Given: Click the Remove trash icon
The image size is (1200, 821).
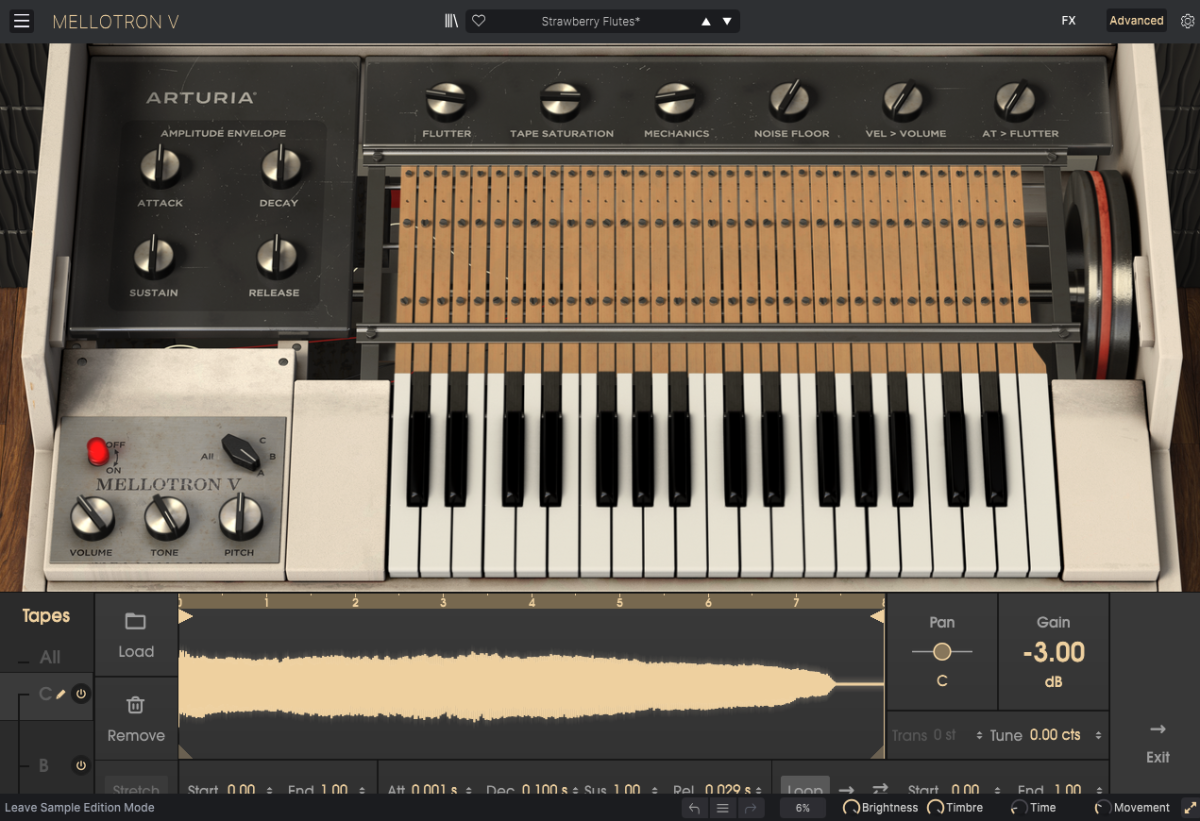Looking at the screenshot, I should click(136, 705).
